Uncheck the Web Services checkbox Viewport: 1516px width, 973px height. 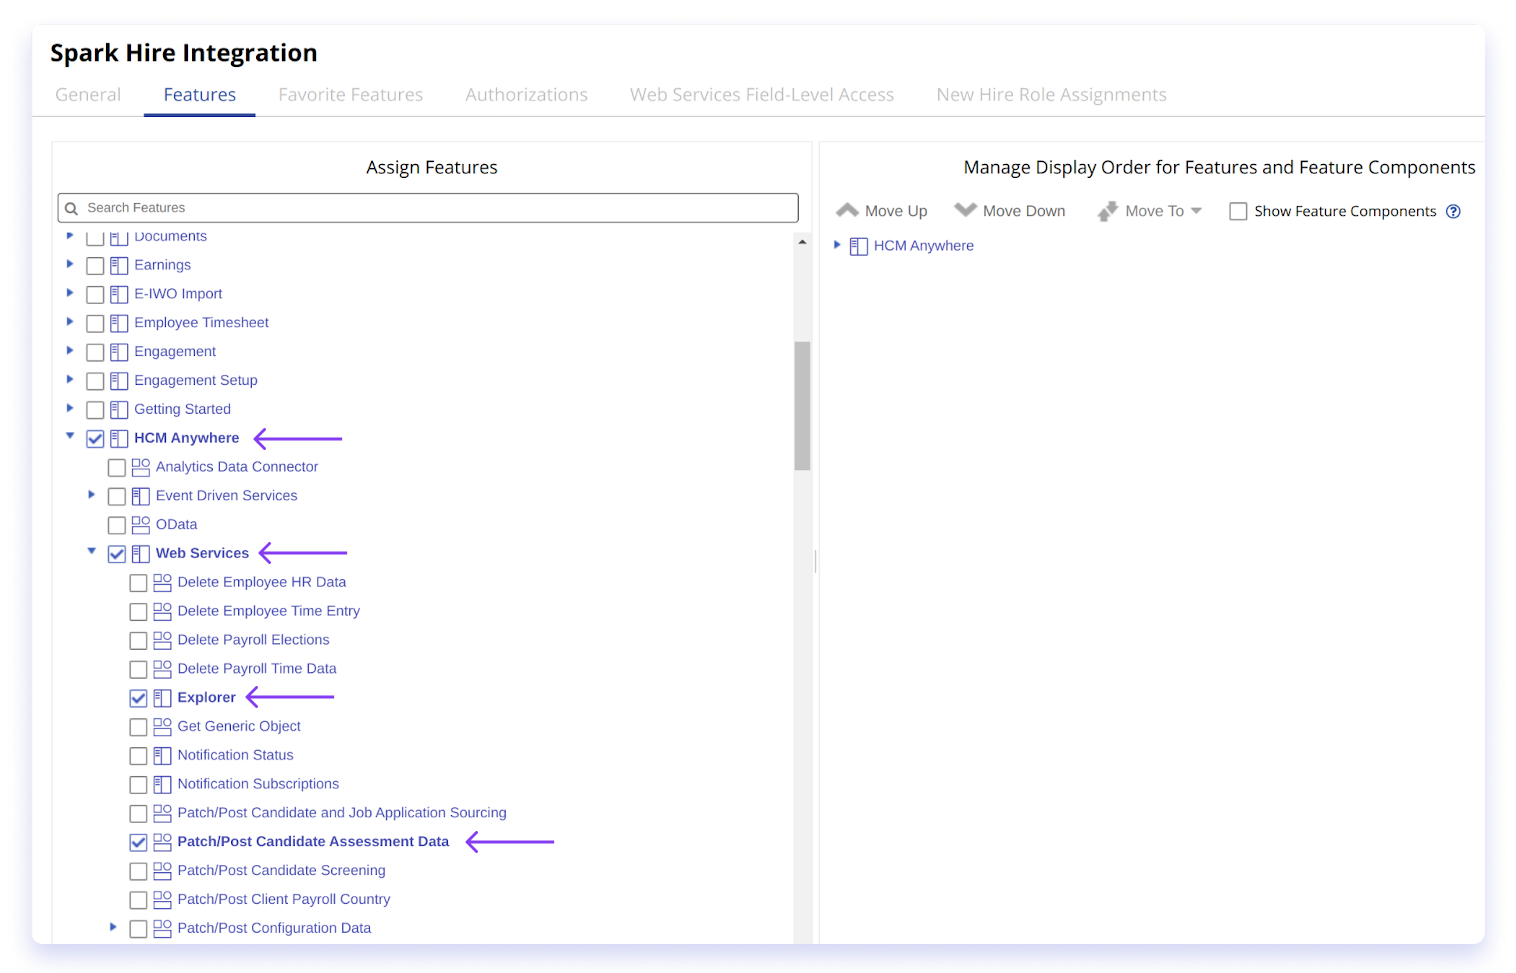pyautogui.click(x=117, y=554)
